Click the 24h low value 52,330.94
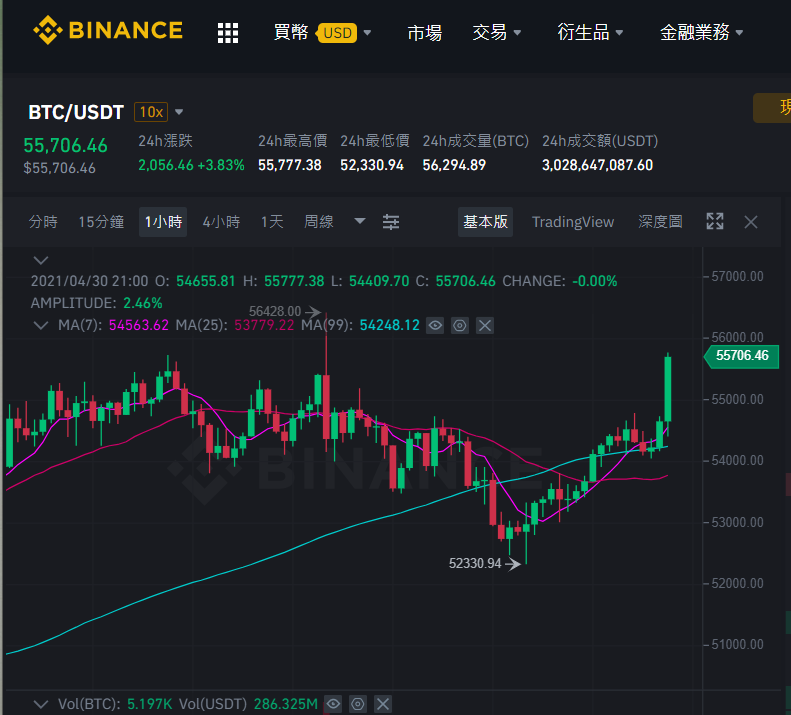This screenshot has width=791, height=715. [372, 165]
